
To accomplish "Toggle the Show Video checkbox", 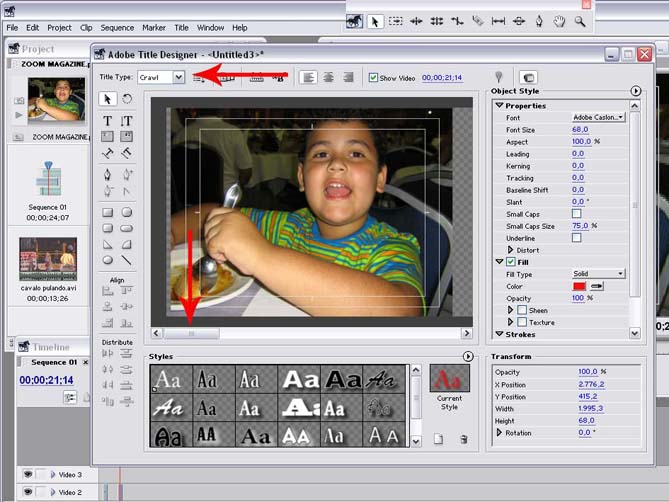I will (374, 77).
